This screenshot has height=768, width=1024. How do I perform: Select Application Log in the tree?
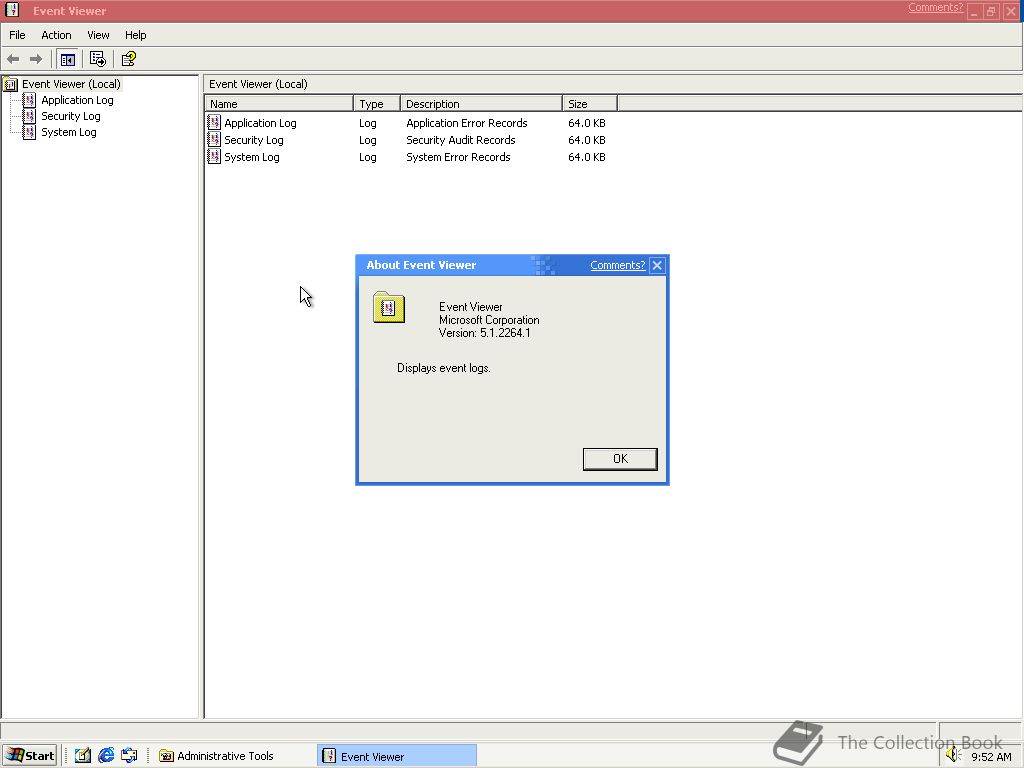point(77,100)
